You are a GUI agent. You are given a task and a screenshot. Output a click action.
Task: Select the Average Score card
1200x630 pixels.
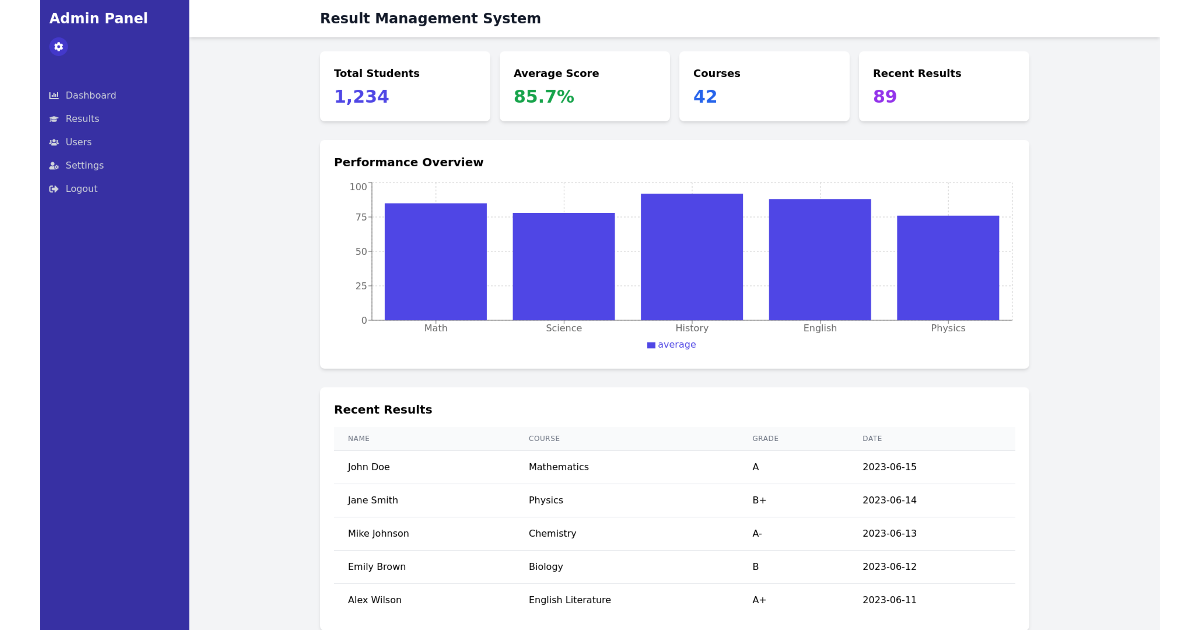(x=584, y=86)
